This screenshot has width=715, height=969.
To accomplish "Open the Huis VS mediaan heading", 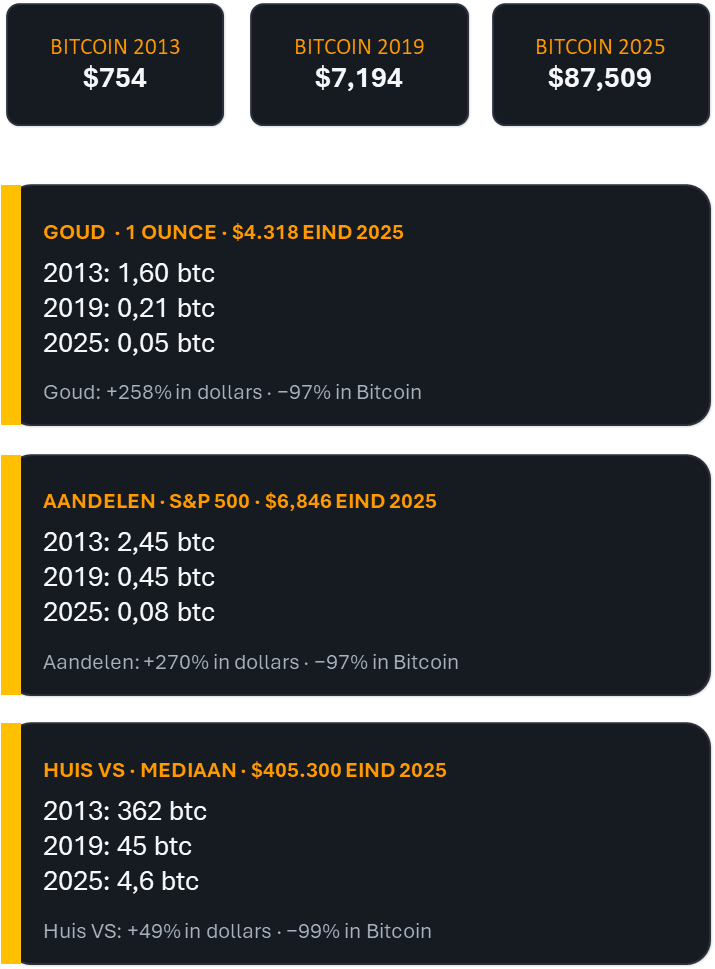I will point(245,770).
